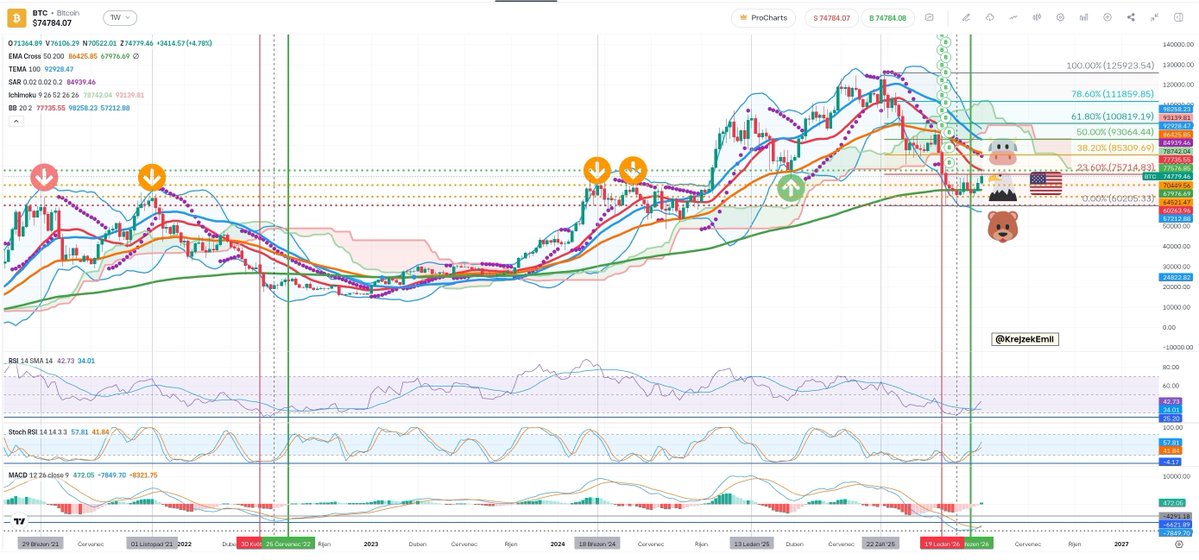Open chart settings gear icon

1059,17
